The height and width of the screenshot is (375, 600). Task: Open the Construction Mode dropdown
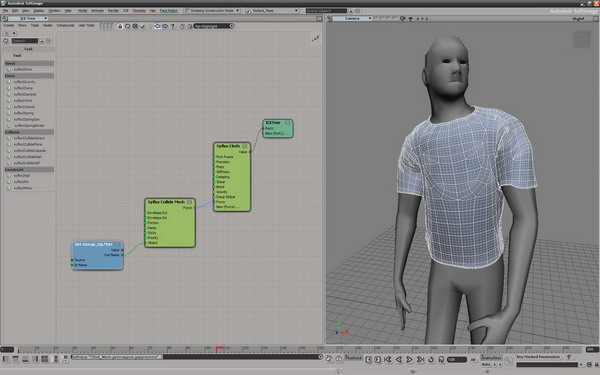[212, 11]
